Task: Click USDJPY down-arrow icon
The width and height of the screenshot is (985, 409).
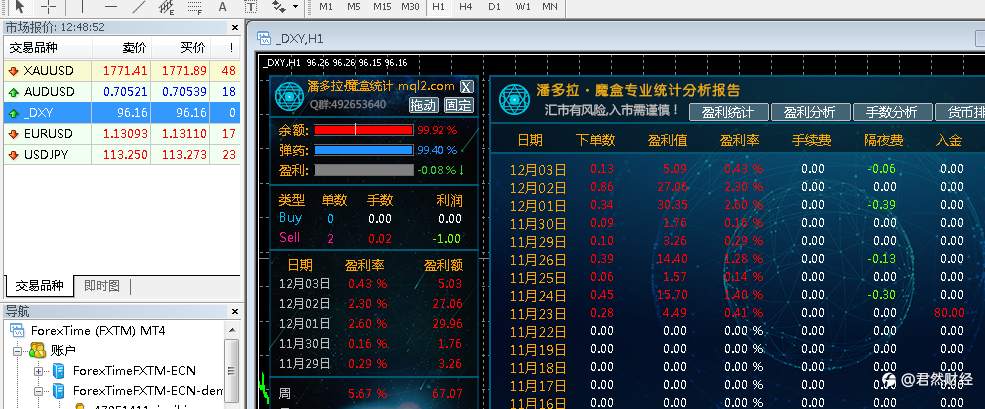Action: coord(14,155)
